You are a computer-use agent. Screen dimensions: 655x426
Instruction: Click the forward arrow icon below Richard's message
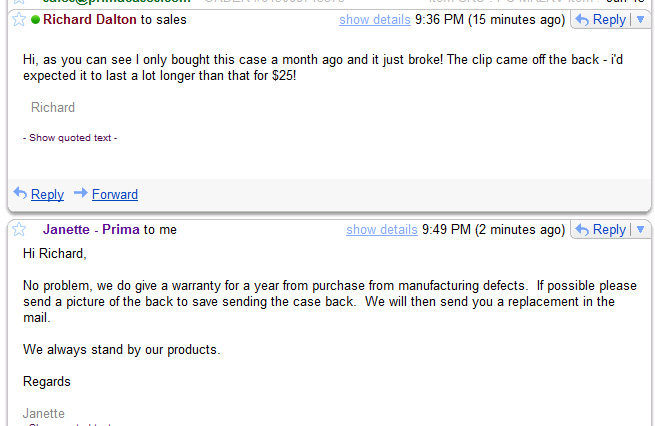(81, 194)
